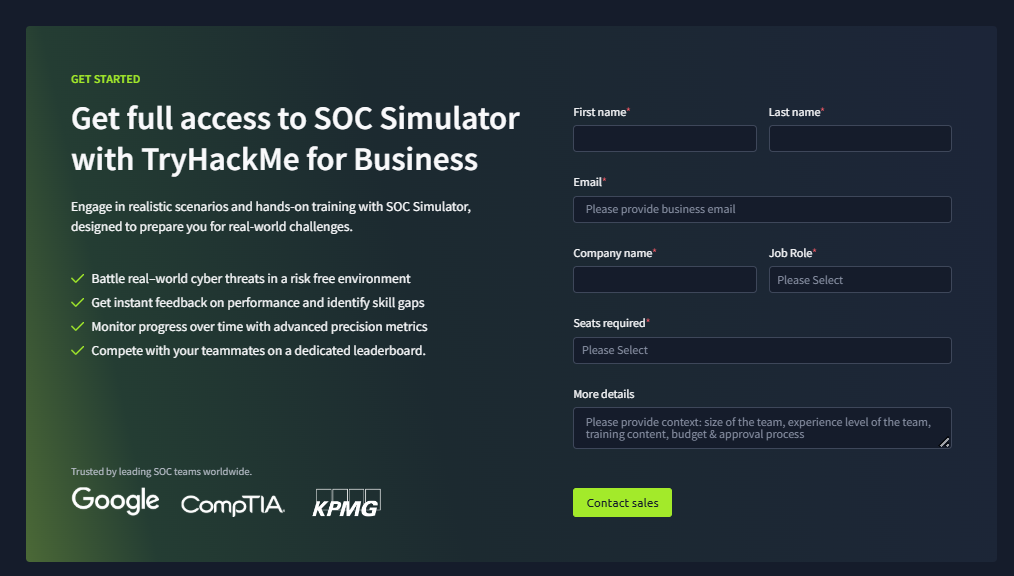Click the 'Engage in realistic scenarios' paragraph

point(271,217)
